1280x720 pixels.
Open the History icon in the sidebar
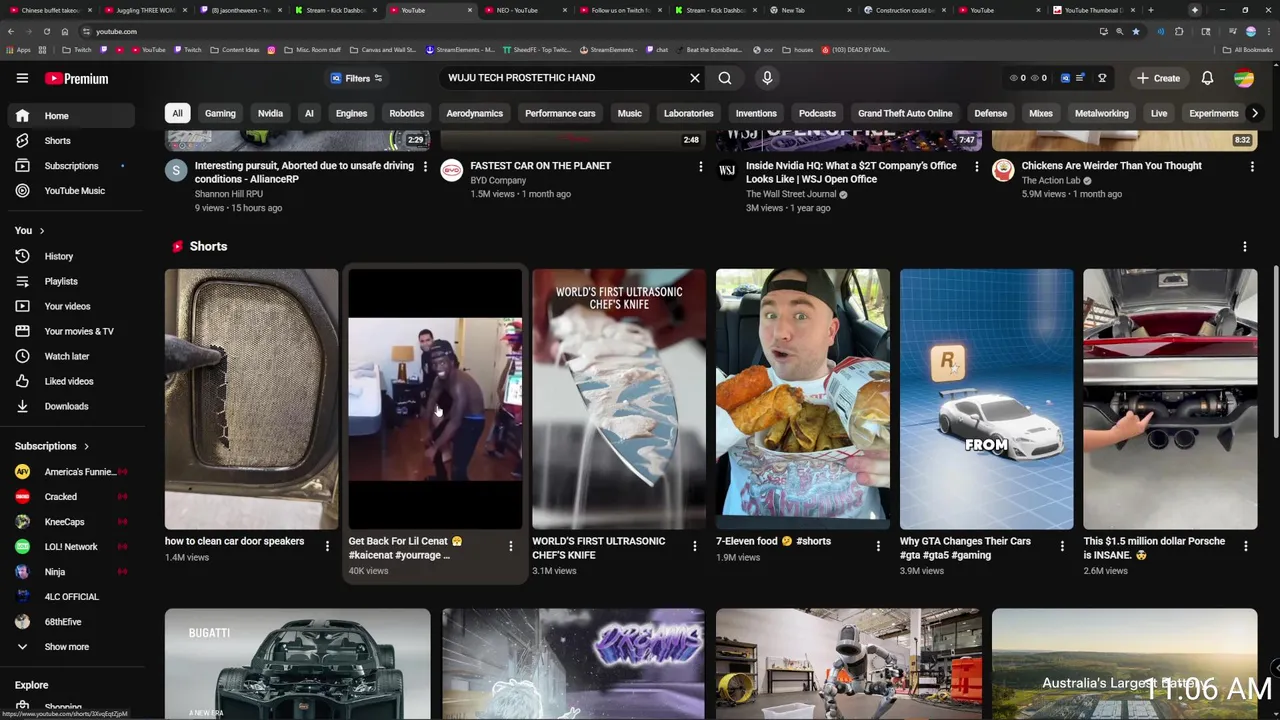[x=22, y=256]
